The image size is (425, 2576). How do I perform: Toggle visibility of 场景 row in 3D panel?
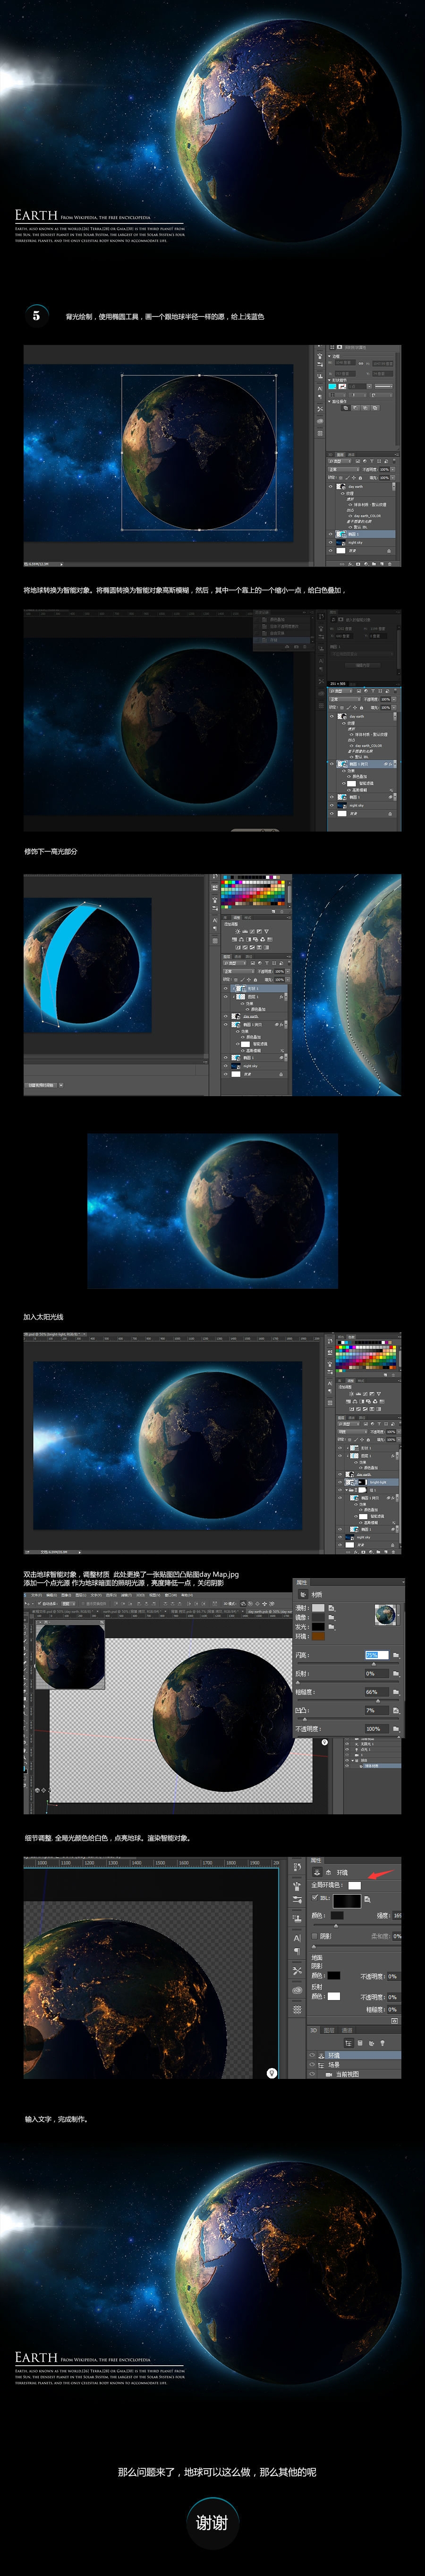point(312,2065)
